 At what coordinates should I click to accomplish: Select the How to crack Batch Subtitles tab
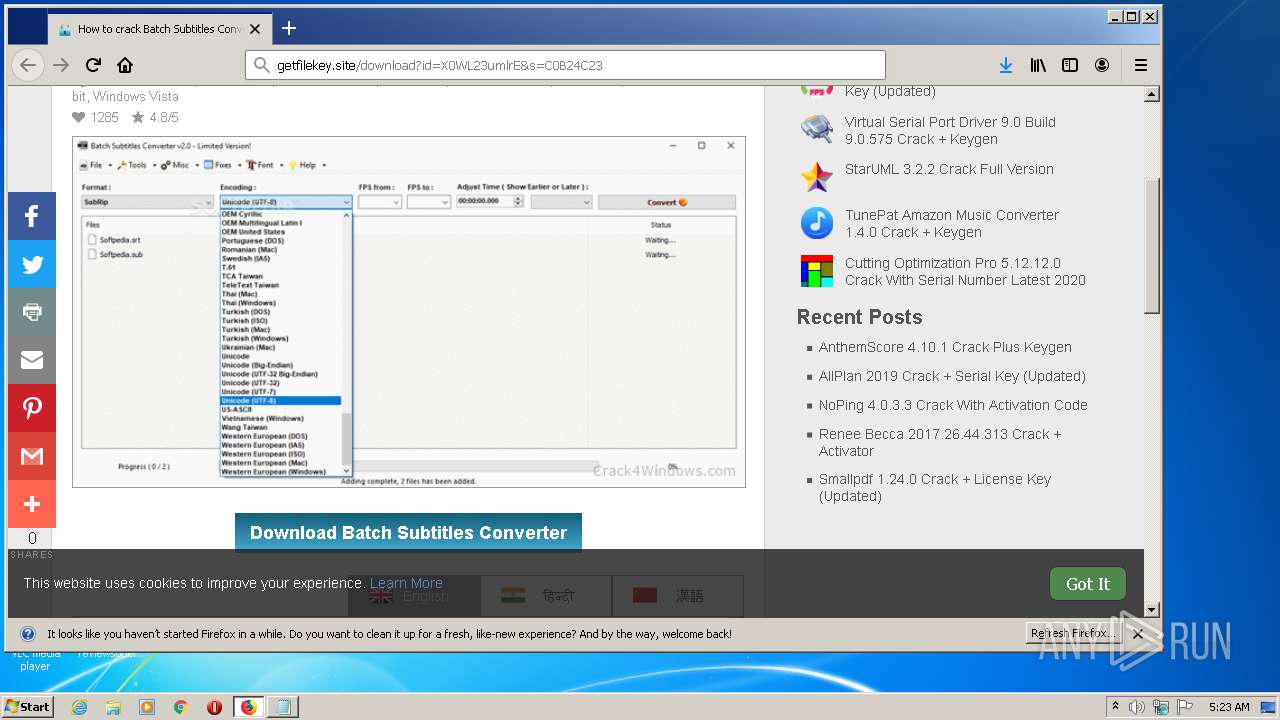(x=160, y=29)
